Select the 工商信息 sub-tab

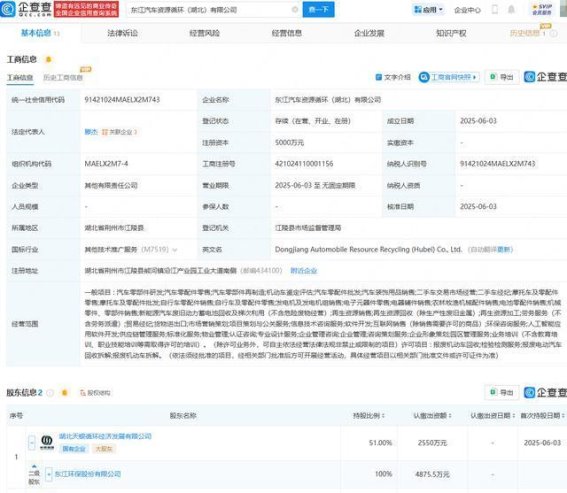coord(20,77)
